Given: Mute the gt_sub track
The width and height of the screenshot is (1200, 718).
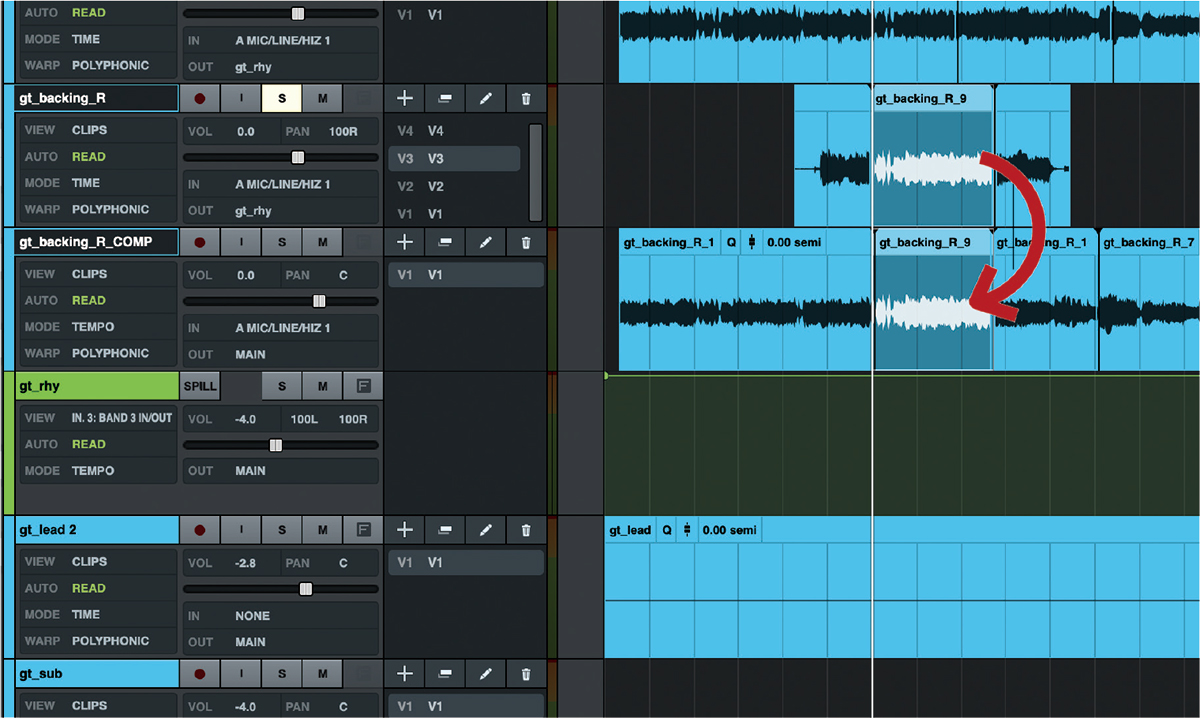Looking at the screenshot, I should (x=322, y=674).
